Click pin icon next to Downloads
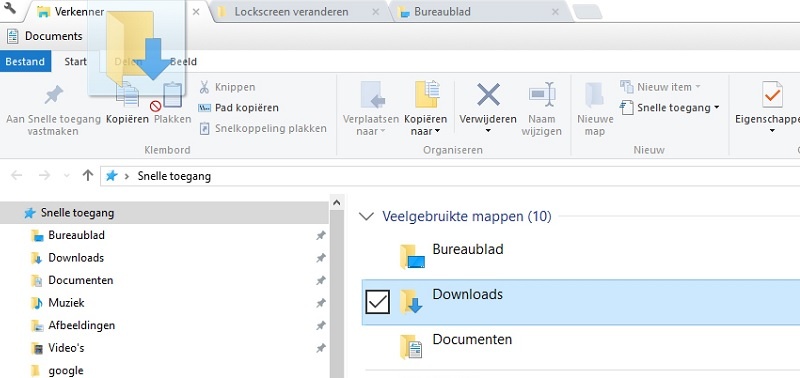 click(320, 258)
